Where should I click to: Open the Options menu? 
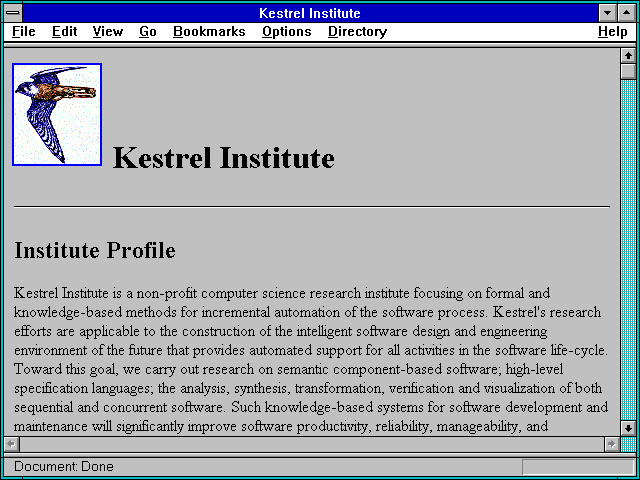(287, 31)
